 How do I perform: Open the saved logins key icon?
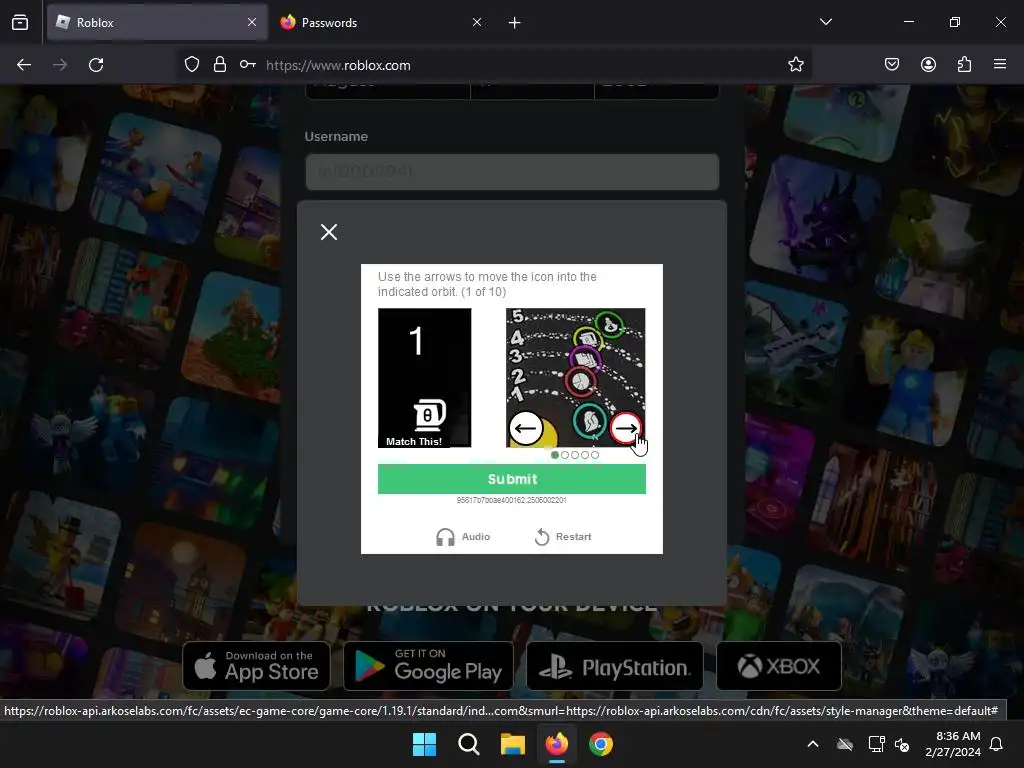(248, 65)
